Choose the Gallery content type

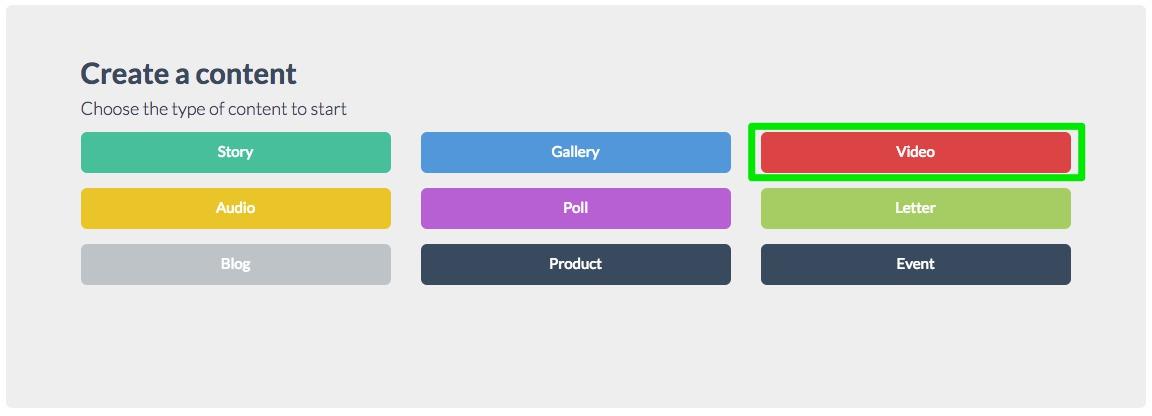575,152
